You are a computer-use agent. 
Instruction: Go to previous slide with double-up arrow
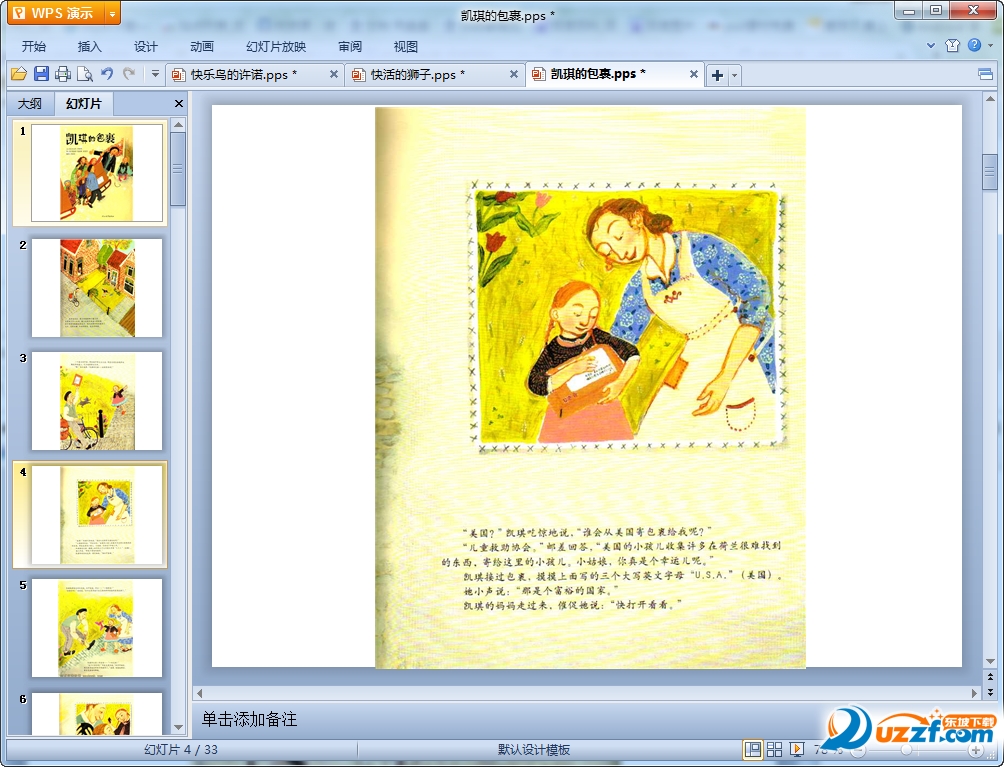pyautogui.click(x=990, y=677)
